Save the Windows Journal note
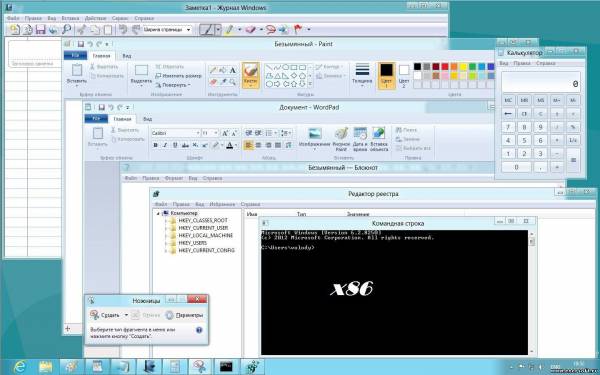The width and height of the screenshot is (600, 375). pyautogui.click(x=41, y=29)
